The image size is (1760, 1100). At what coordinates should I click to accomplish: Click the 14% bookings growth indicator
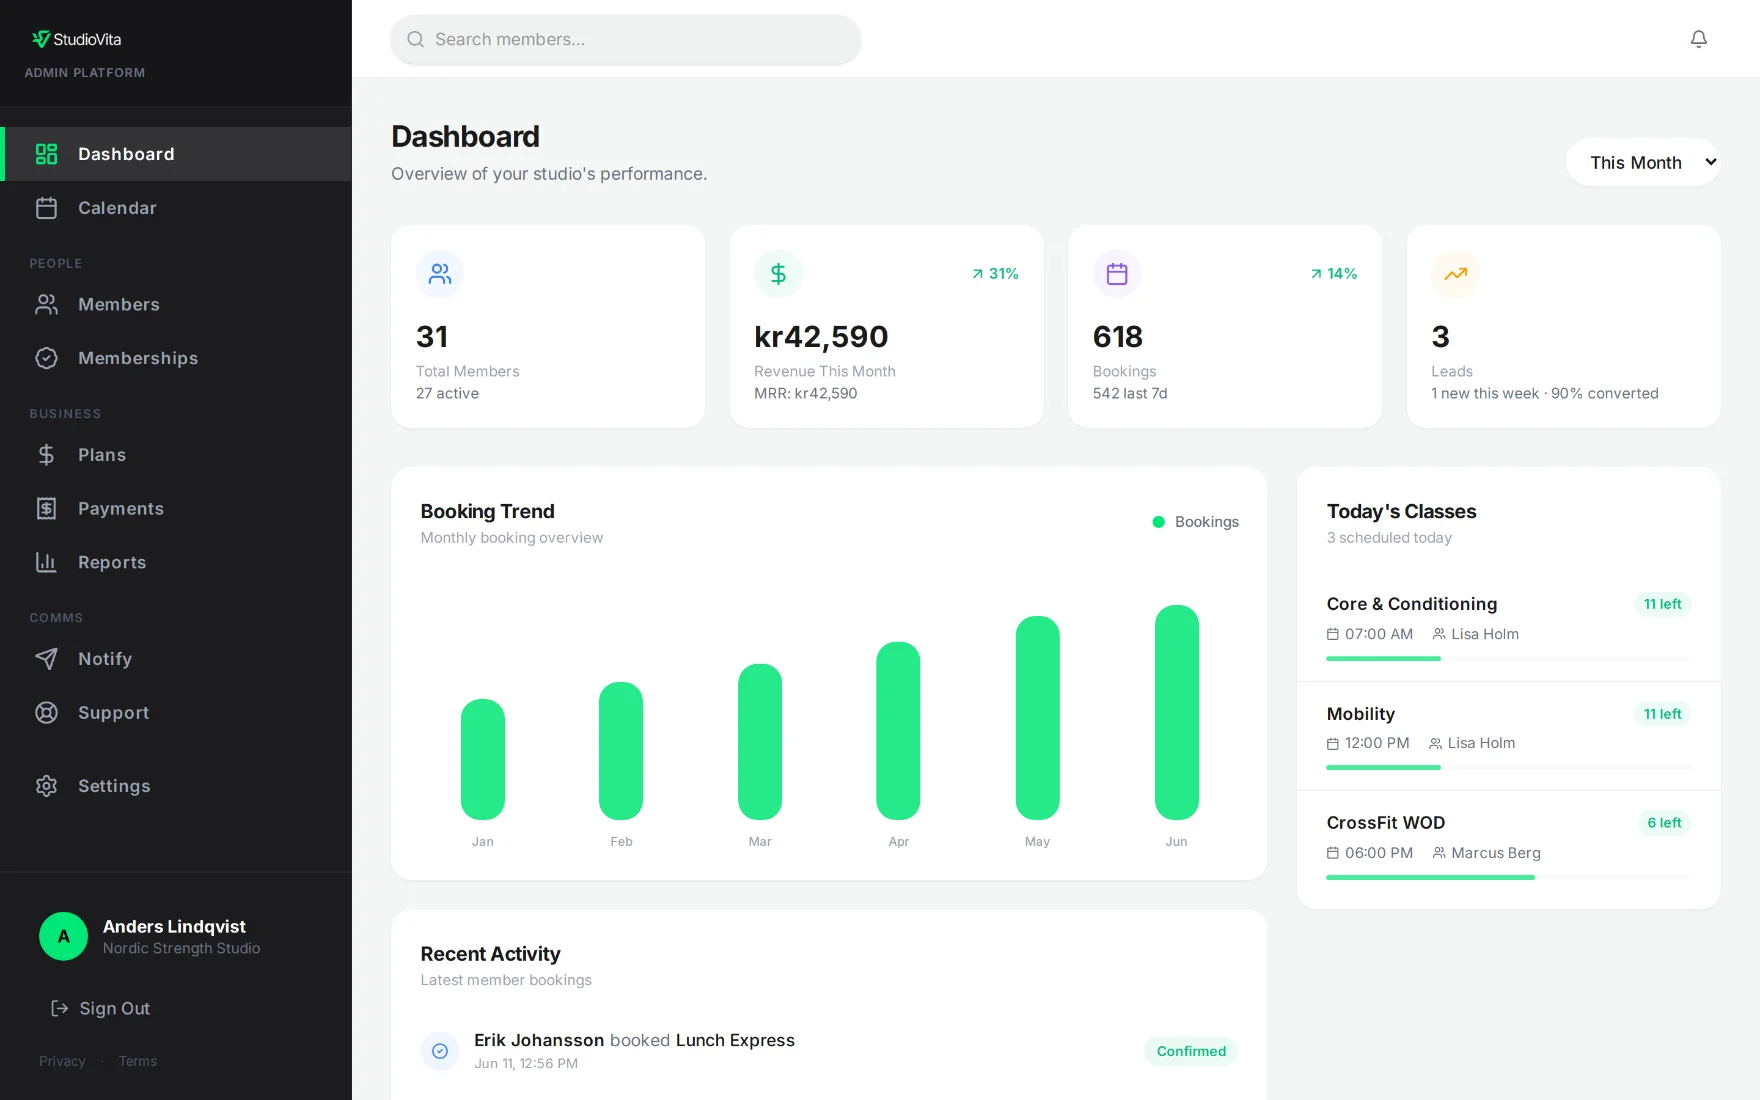coord(1334,274)
